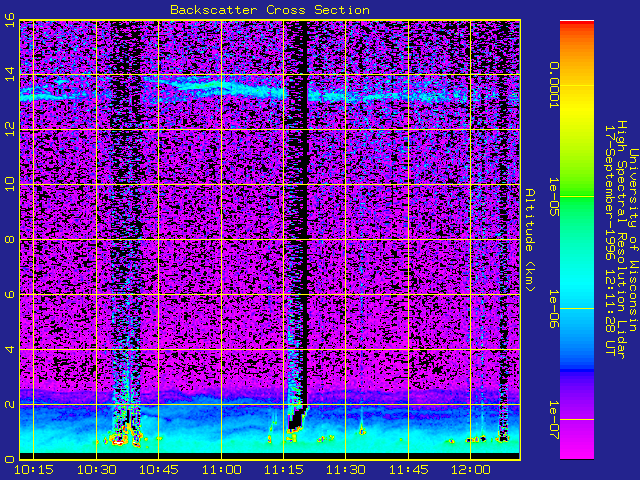This screenshot has height=480, width=640.
Task: Click the 12:00 time axis label
Action: click(x=471, y=470)
